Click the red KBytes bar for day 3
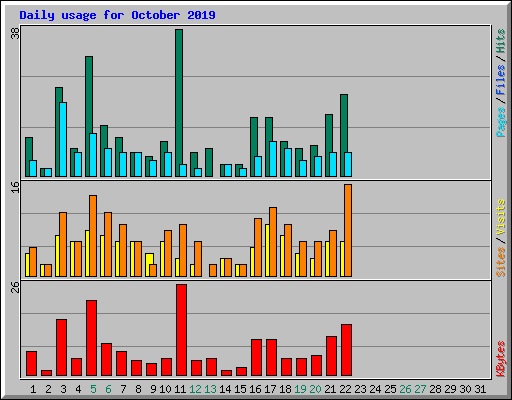512x400 pixels. point(62,347)
